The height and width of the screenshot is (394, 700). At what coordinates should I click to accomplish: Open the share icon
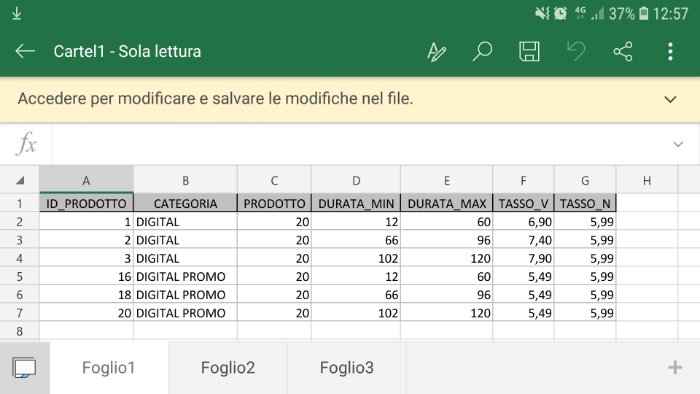pyautogui.click(x=623, y=51)
